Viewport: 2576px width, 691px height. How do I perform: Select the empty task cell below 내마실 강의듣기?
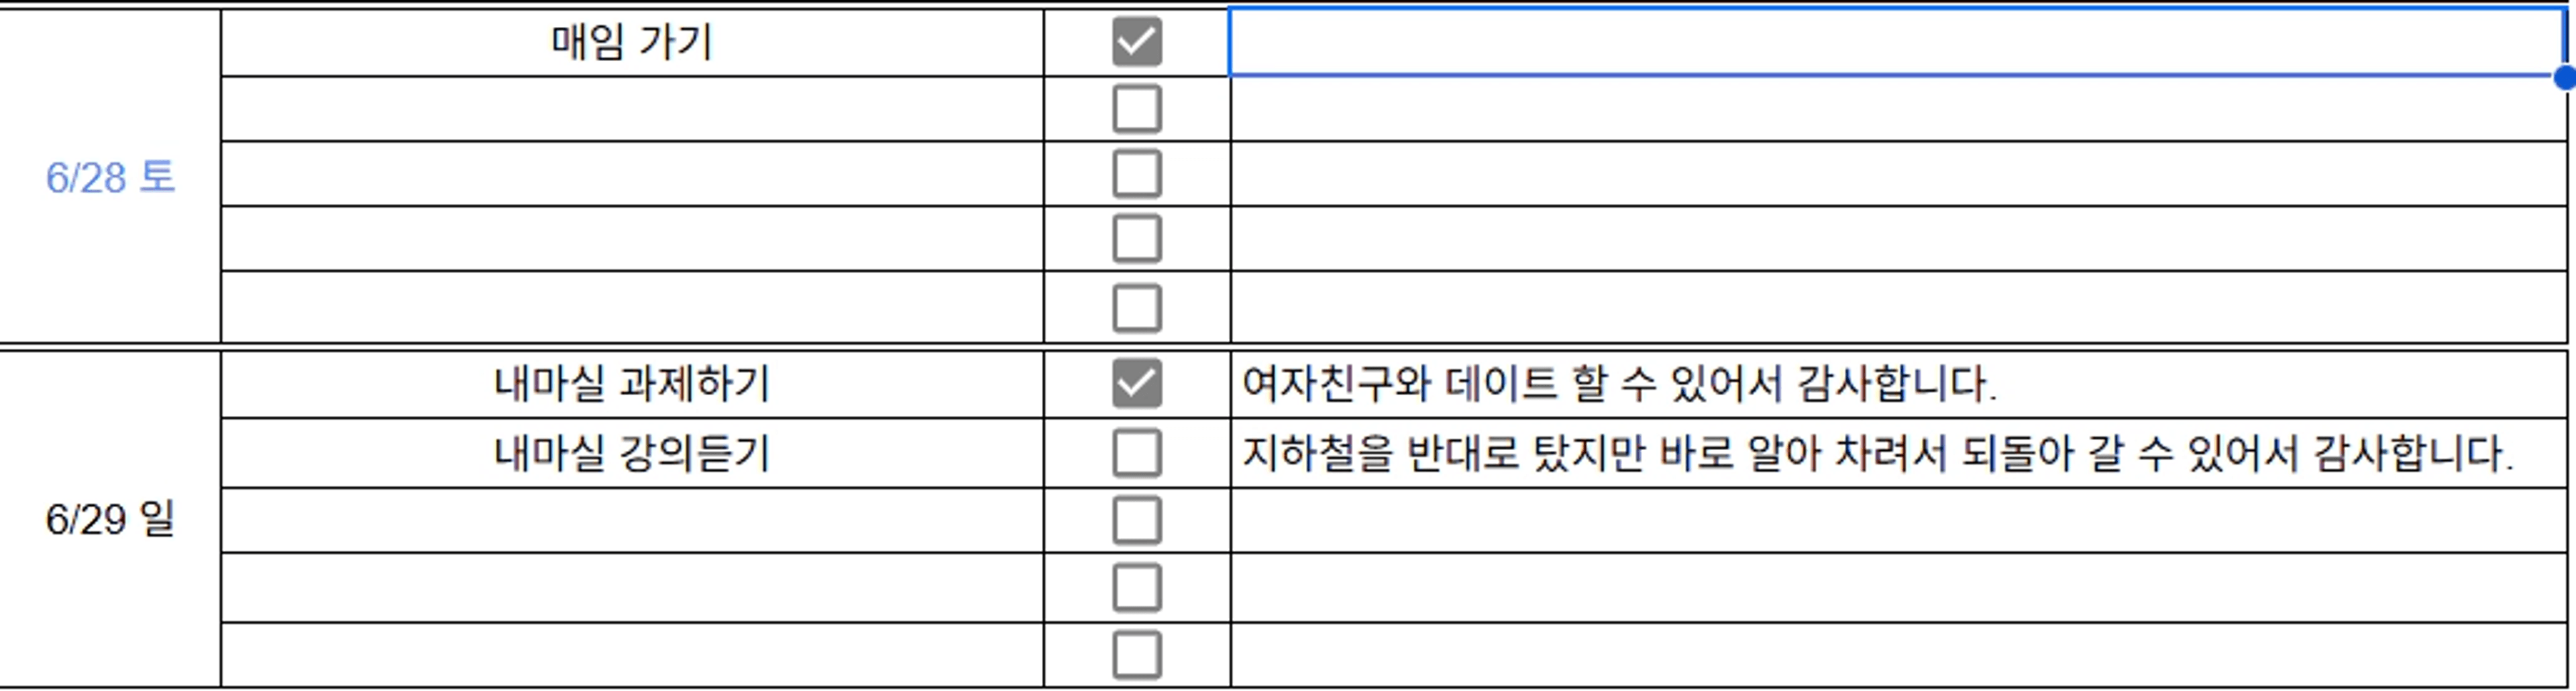click(632, 520)
